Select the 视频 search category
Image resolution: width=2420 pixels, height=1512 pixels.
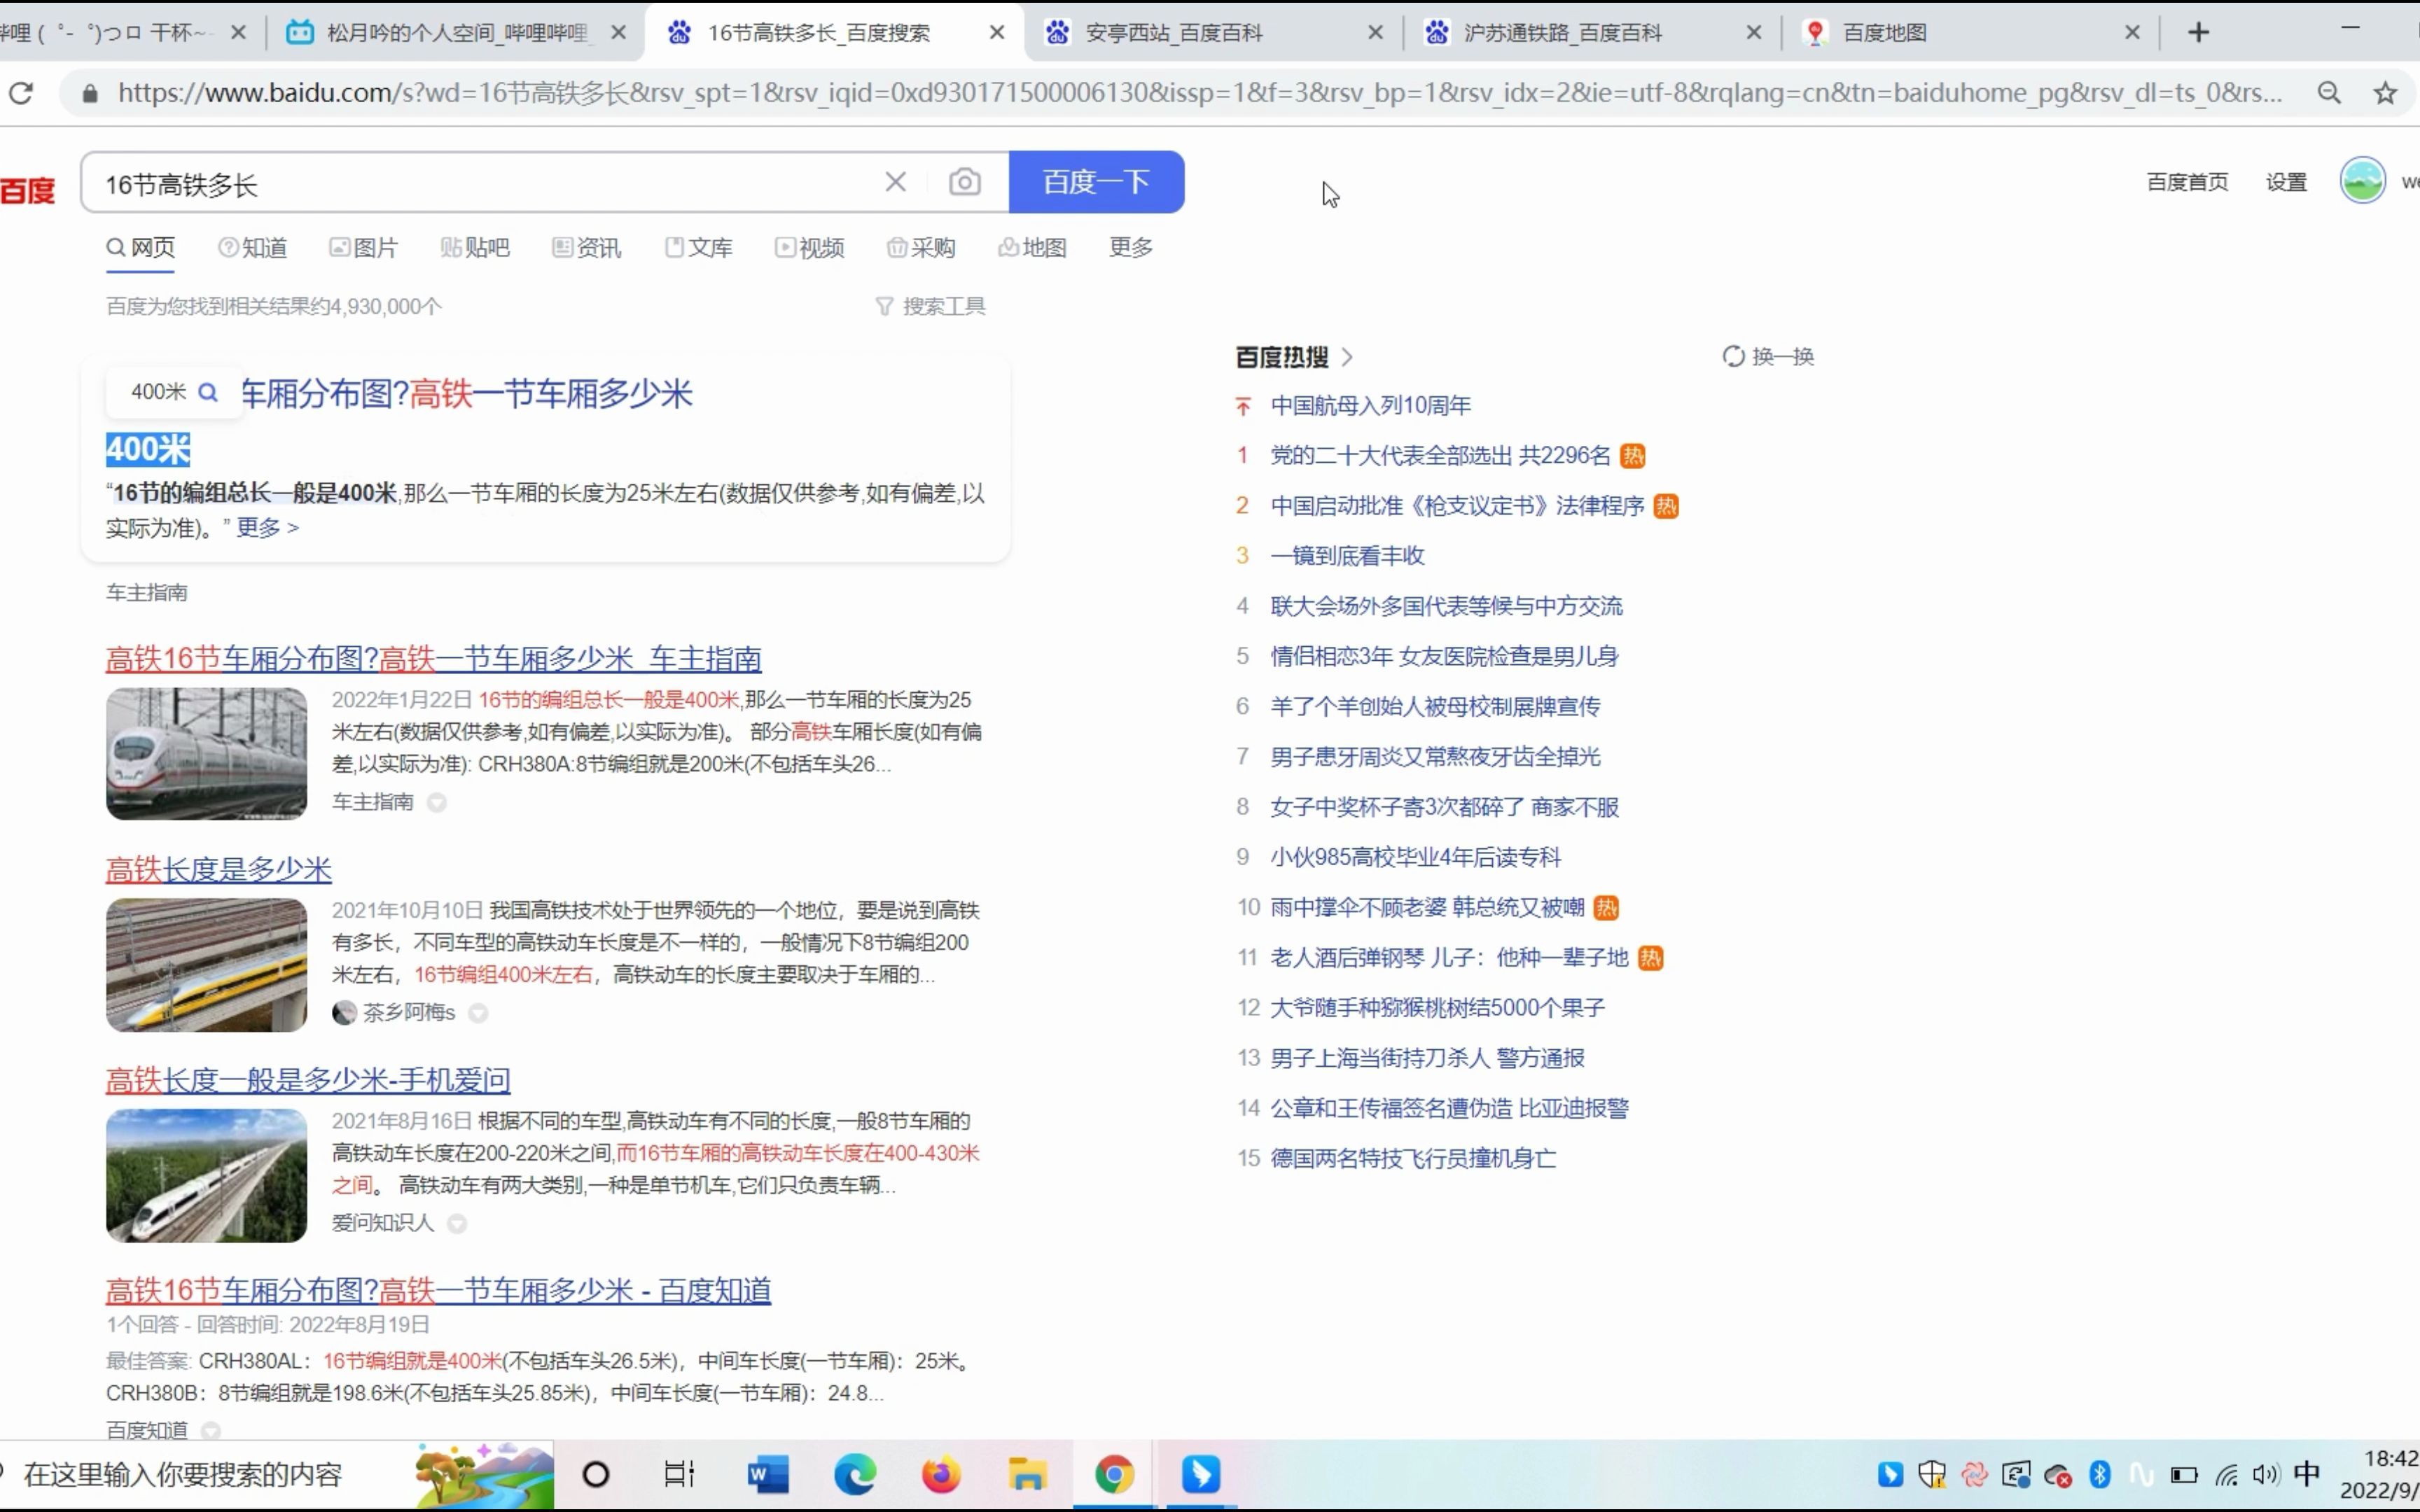(810, 248)
